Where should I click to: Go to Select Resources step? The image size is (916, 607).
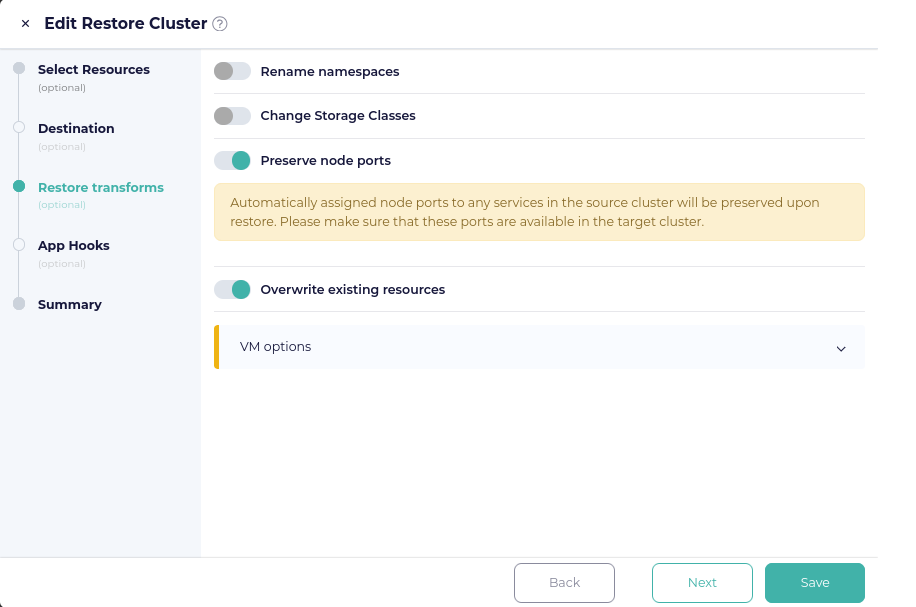coord(93,70)
